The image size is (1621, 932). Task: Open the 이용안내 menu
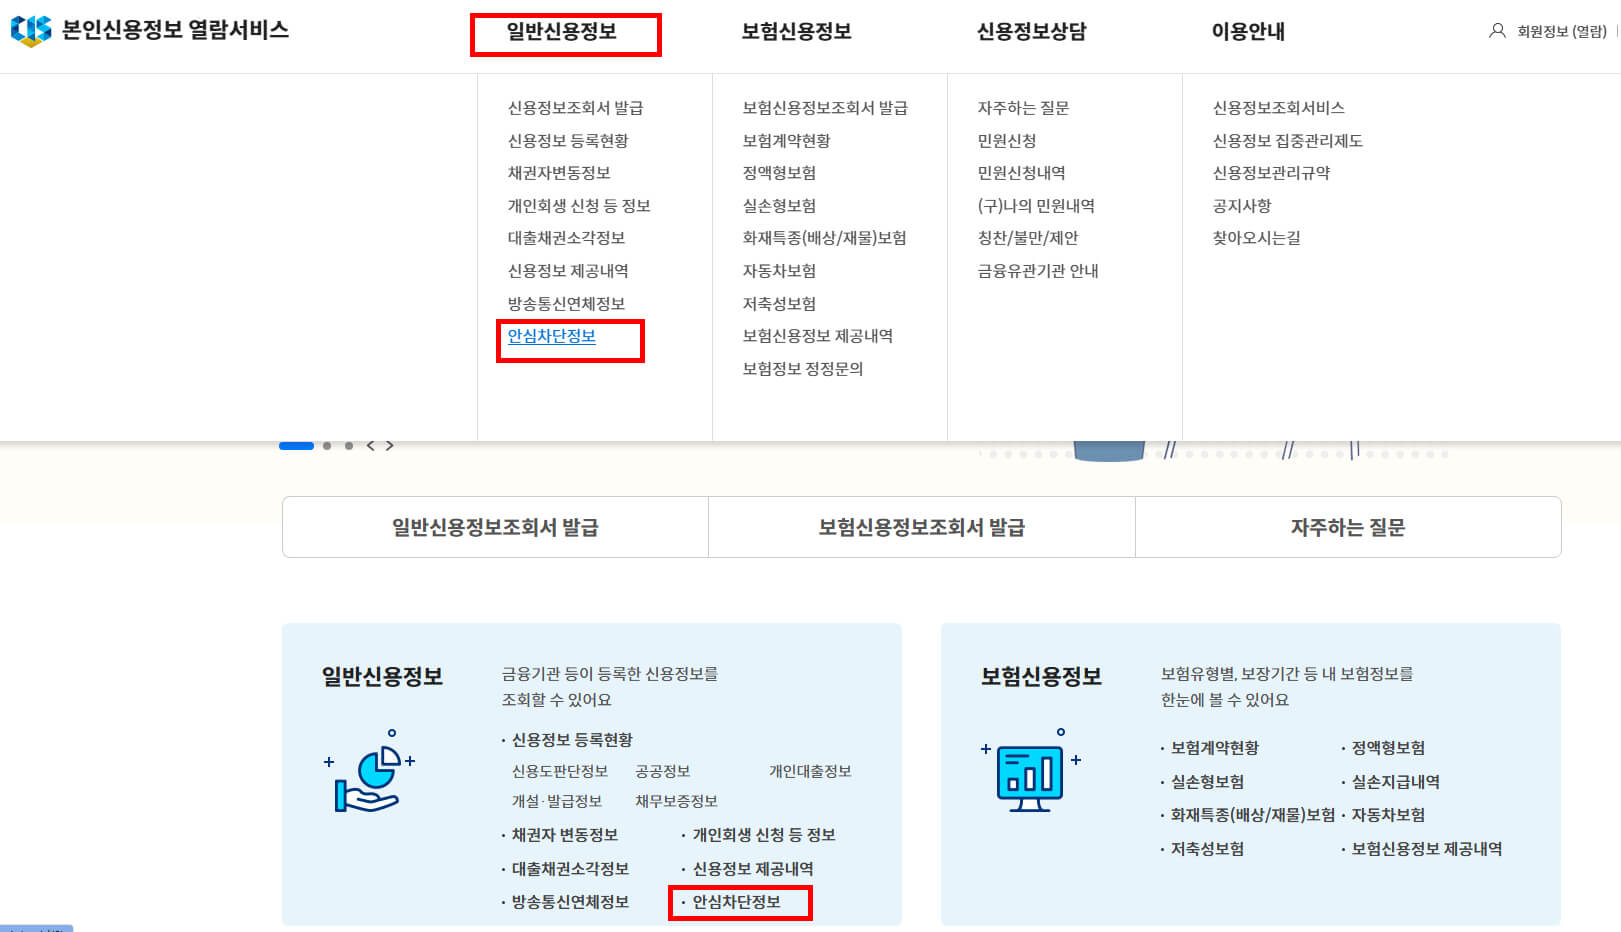coord(1246,31)
